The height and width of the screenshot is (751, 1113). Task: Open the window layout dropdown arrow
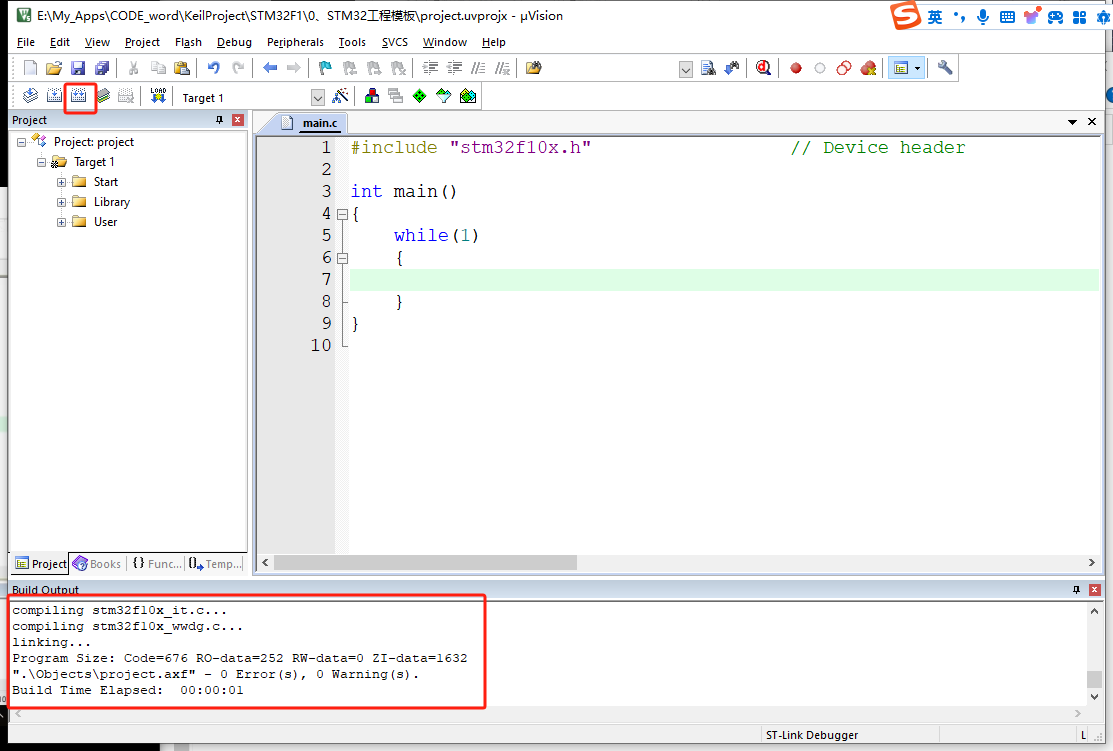(x=918, y=69)
